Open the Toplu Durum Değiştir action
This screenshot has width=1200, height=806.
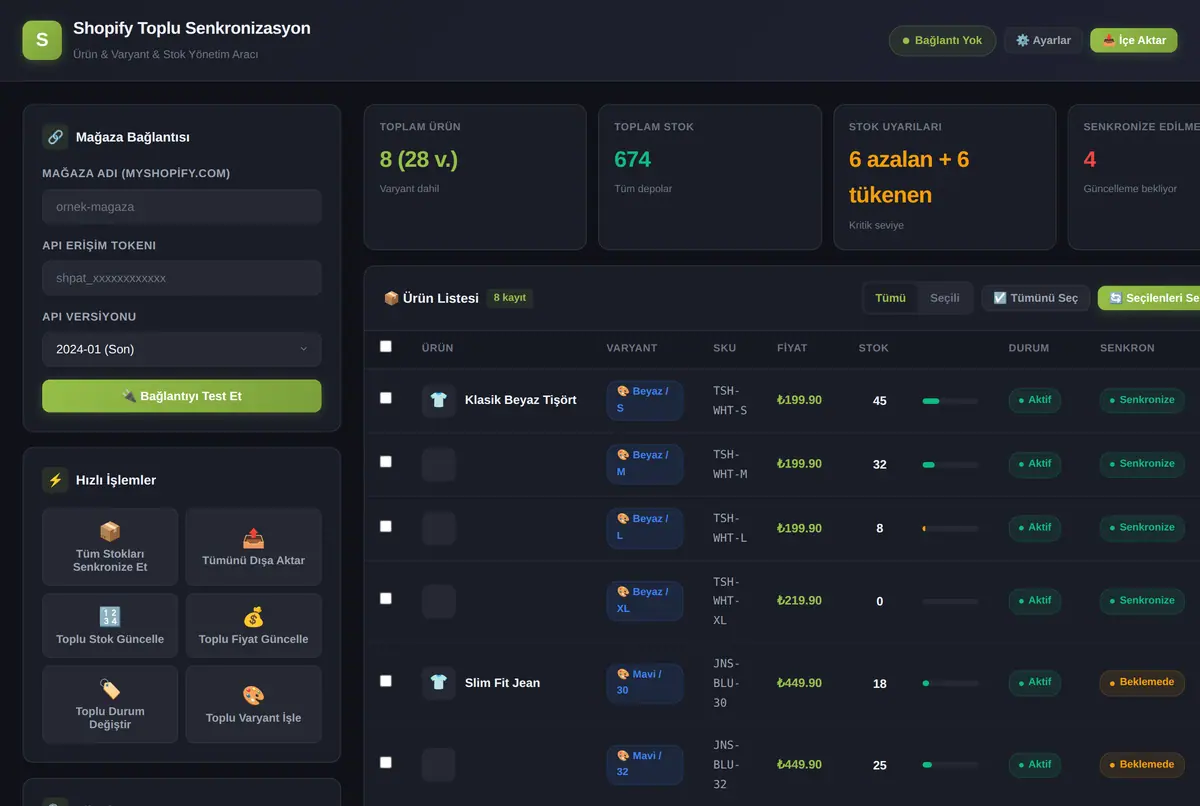(110, 704)
